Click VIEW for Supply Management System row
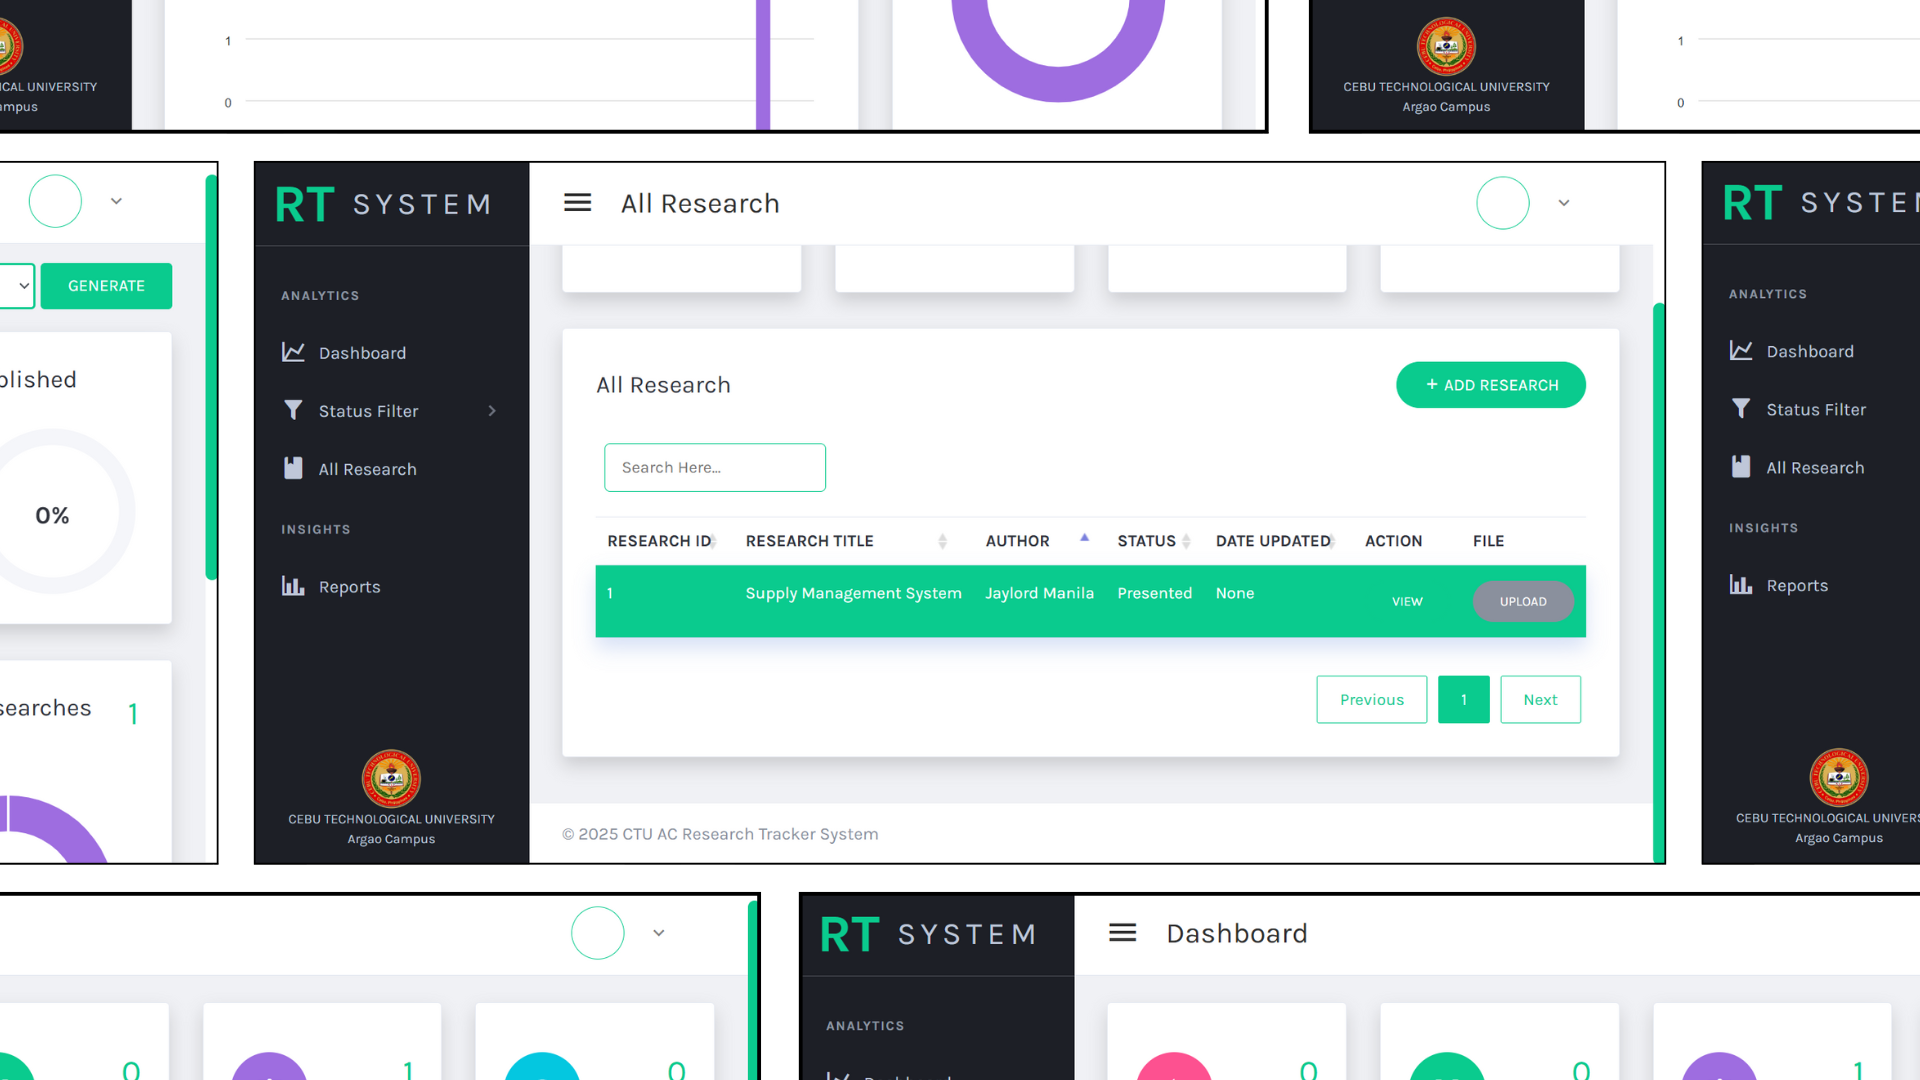Image resolution: width=1920 pixels, height=1080 pixels. [x=1407, y=601]
